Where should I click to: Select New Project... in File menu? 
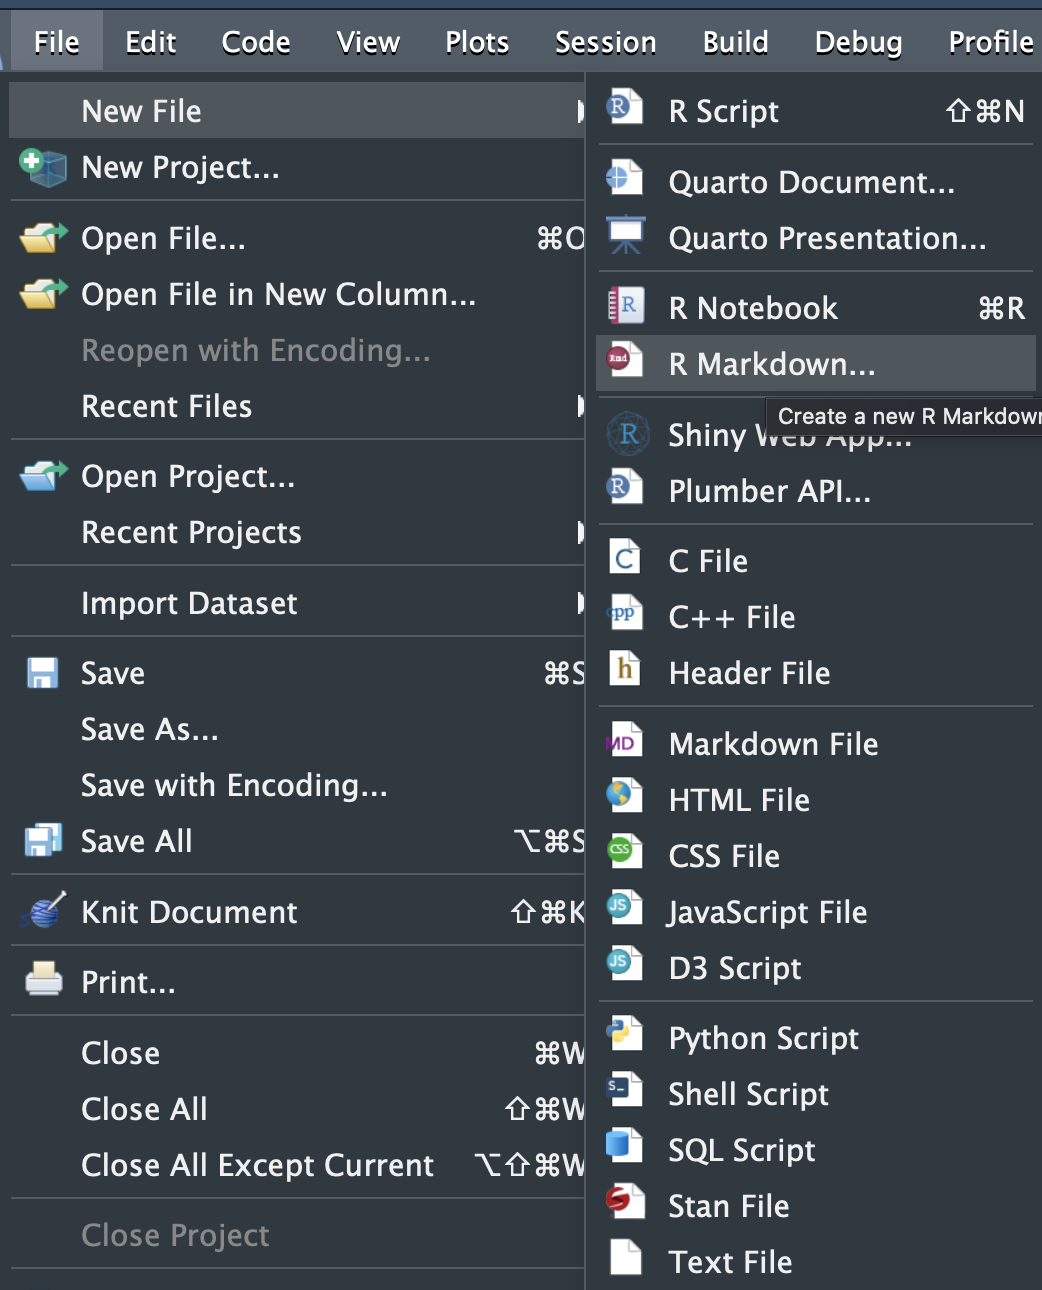click(297, 167)
